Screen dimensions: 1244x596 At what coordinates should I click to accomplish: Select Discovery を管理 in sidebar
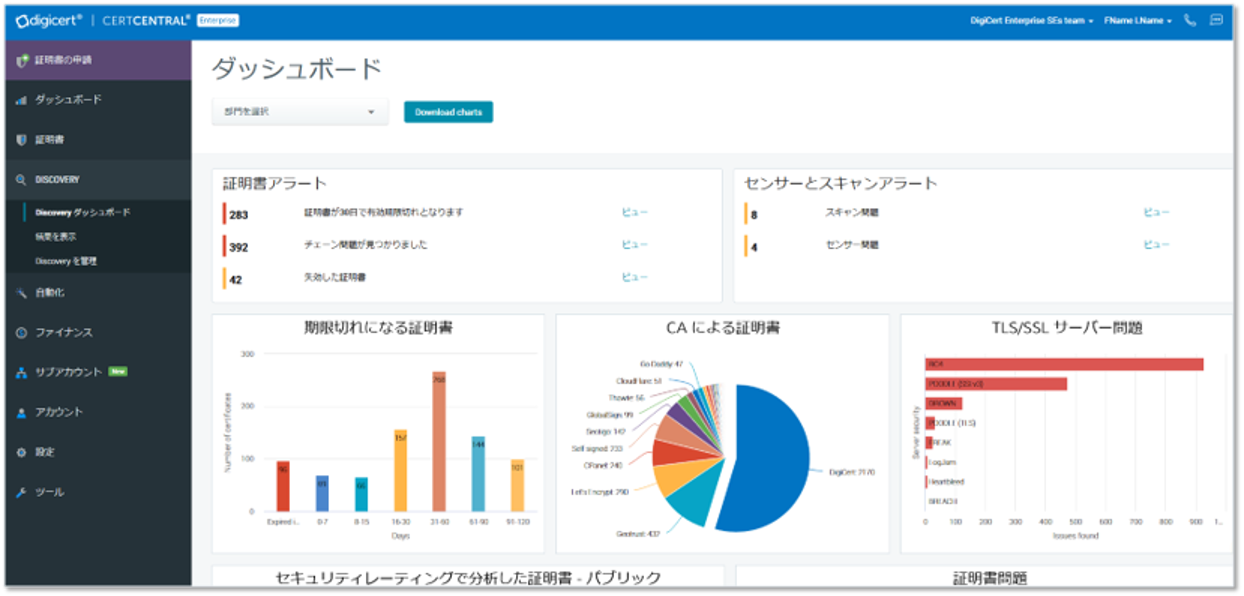click(66, 261)
